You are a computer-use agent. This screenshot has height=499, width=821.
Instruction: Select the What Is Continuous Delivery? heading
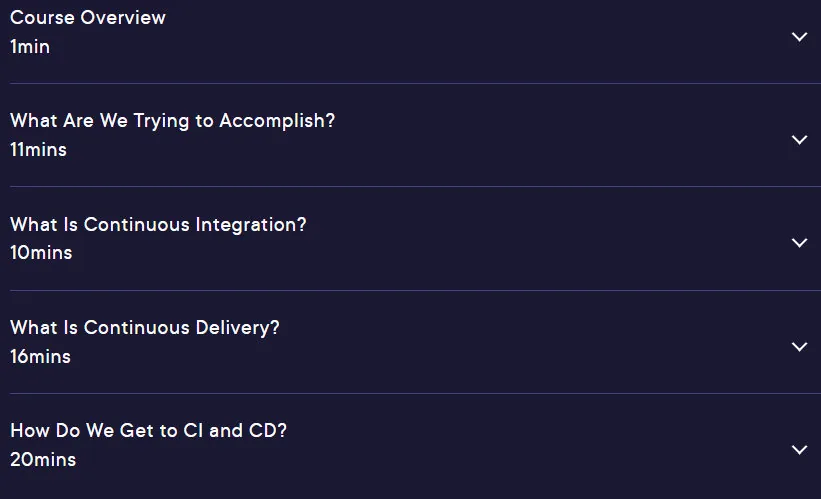[145, 328]
